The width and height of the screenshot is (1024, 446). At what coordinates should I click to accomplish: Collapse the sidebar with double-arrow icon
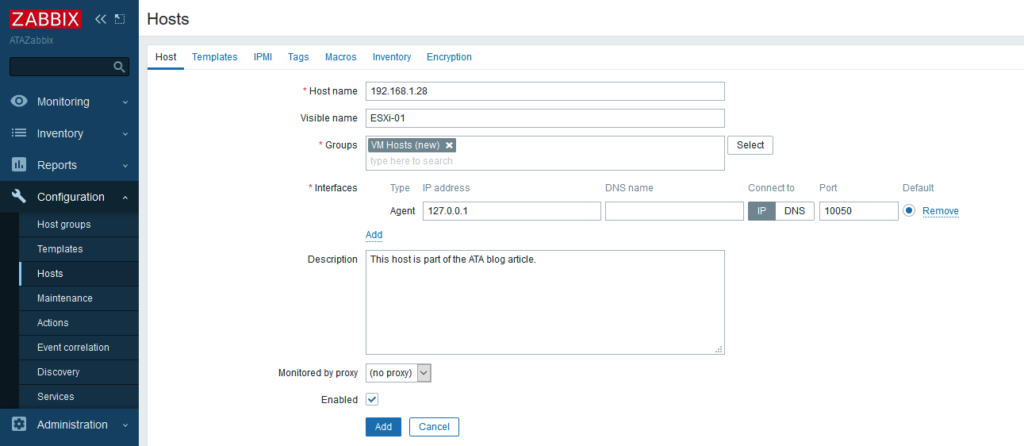click(x=100, y=19)
